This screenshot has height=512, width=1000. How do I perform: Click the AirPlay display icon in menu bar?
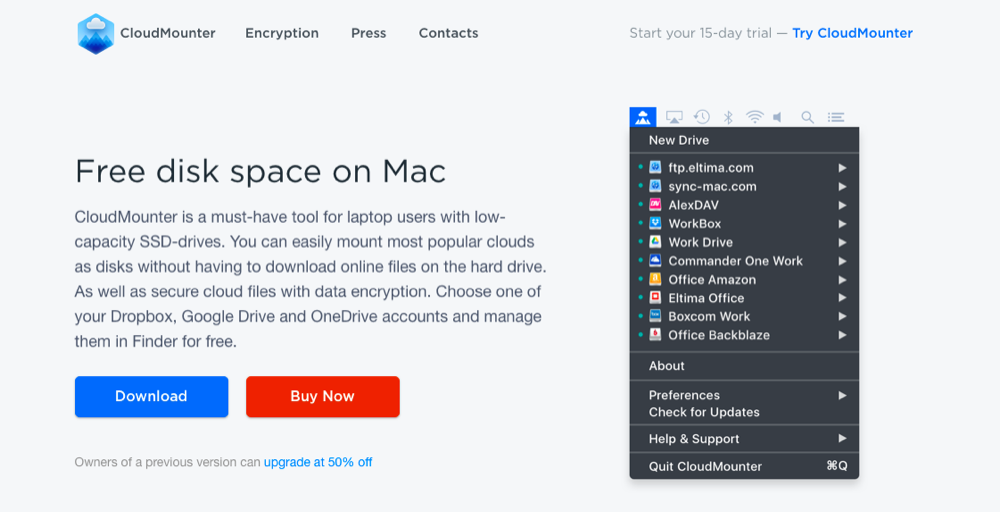click(674, 117)
